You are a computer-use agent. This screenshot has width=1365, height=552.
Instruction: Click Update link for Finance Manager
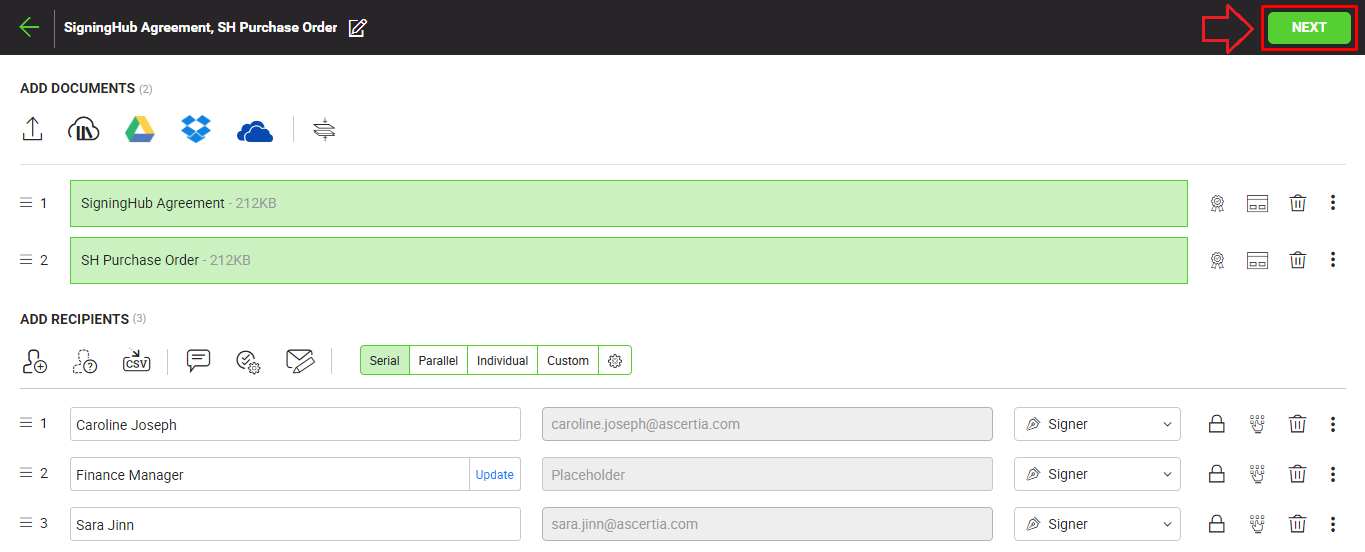(495, 475)
